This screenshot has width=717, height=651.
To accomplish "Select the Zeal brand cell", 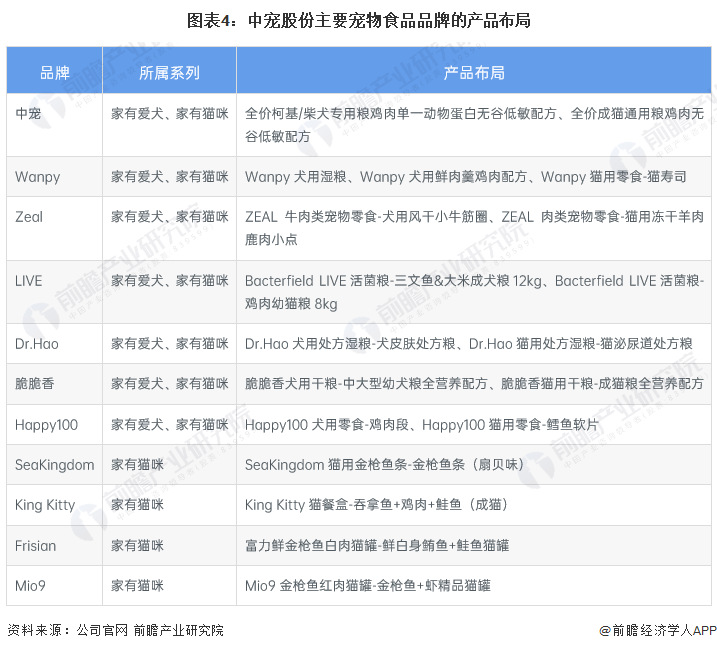I will tap(54, 228).
